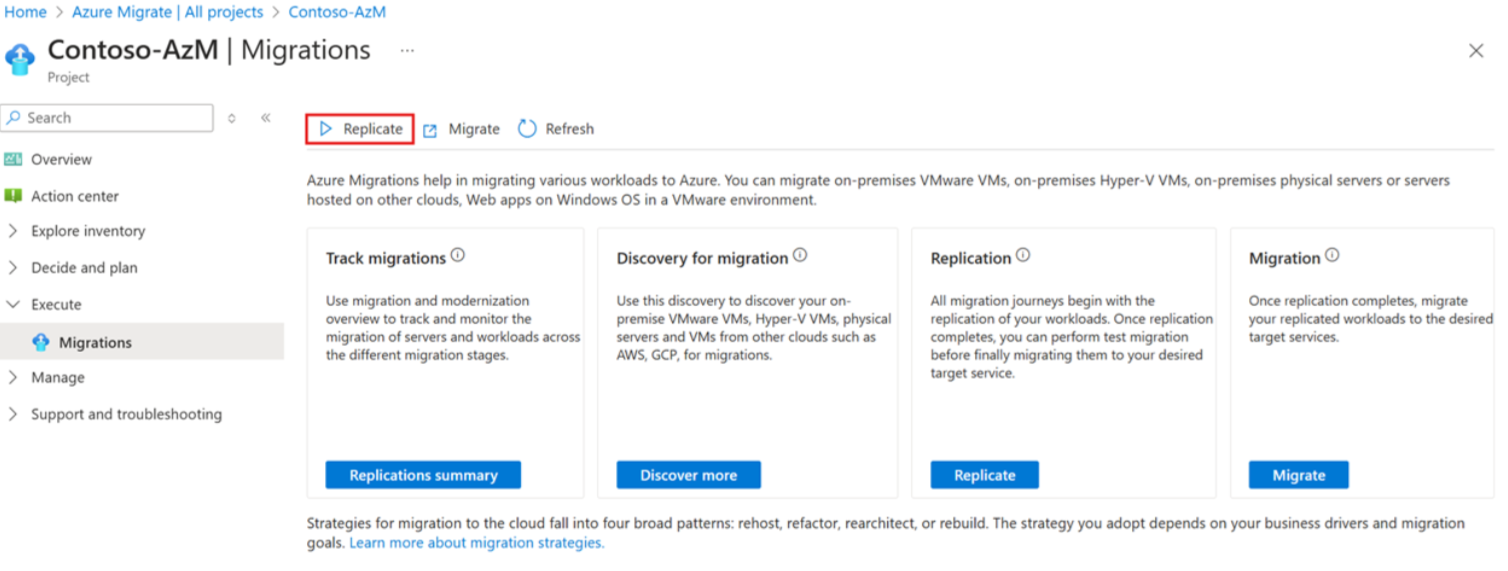1508x571 pixels.
Task: Open Learn more about migration strategies link
Action: click(477, 543)
